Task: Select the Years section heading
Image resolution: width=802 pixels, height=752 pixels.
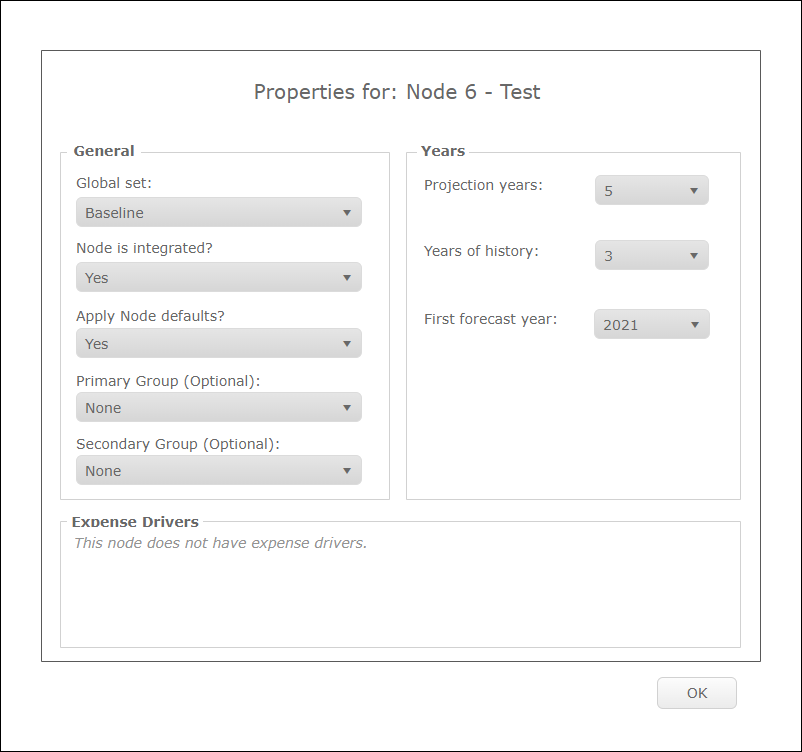Action: pyautogui.click(x=443, y=151)
